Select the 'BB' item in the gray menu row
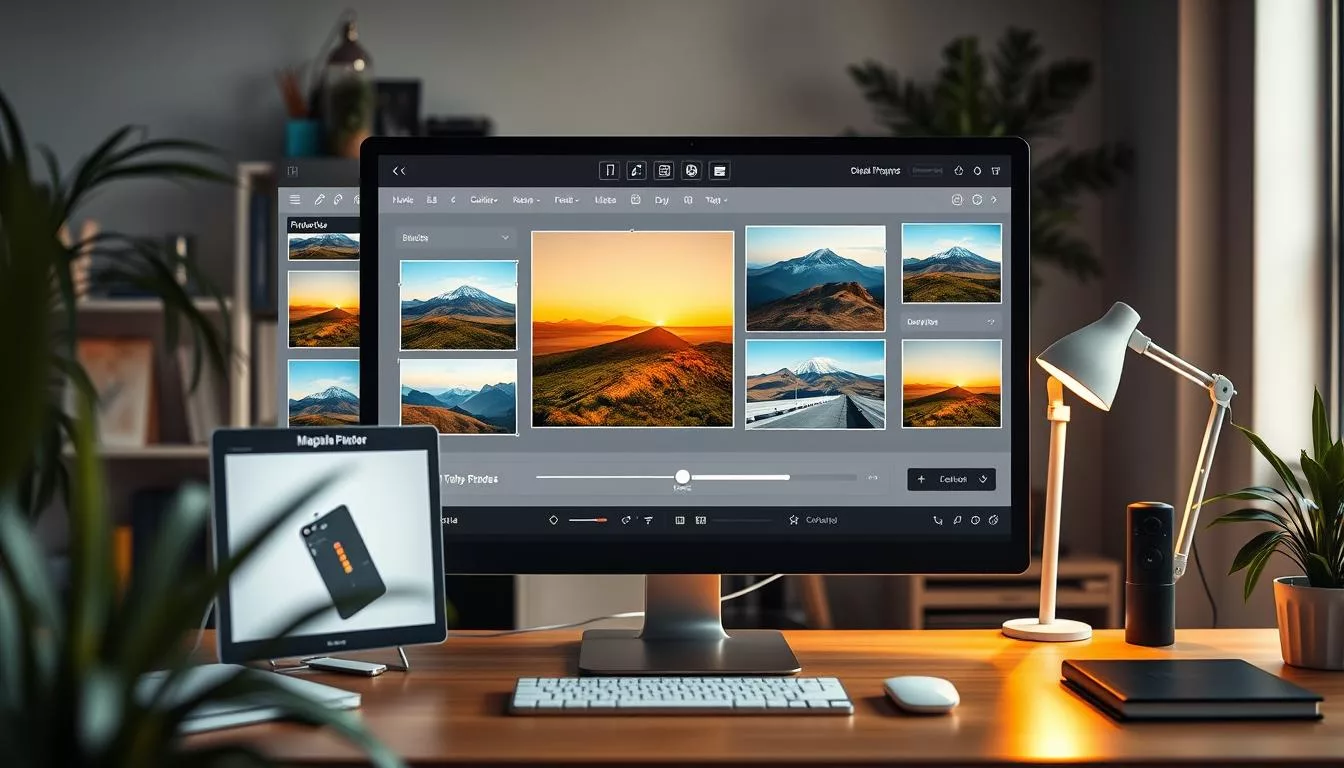This screenshot has height=768, width=1344. (x=432, y=200)
